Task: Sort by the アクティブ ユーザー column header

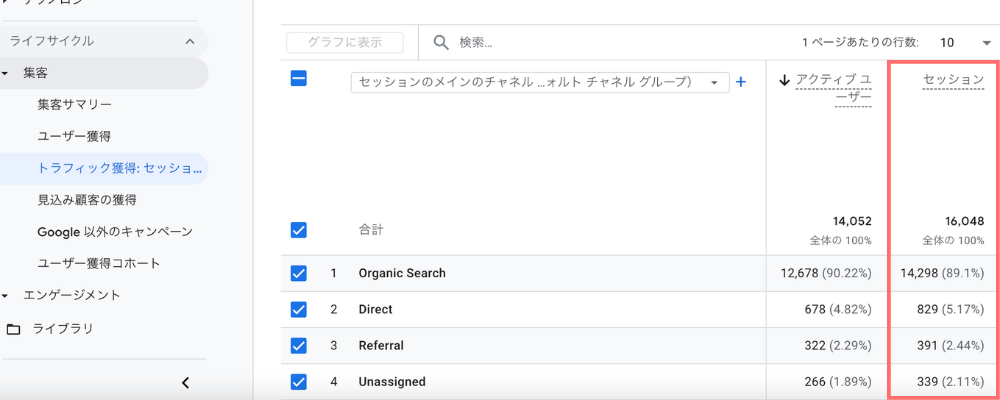Action: coord(833,89)
